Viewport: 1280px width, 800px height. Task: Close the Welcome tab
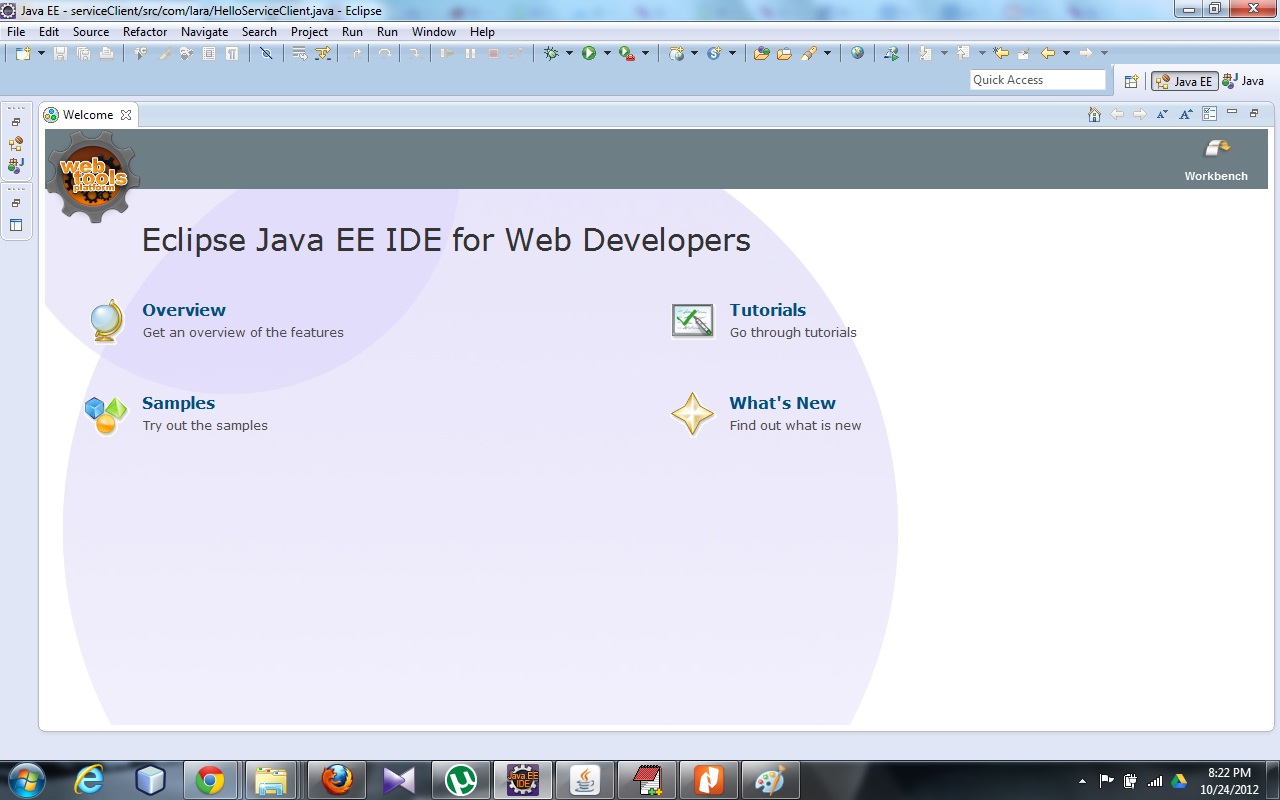point(126,115)
